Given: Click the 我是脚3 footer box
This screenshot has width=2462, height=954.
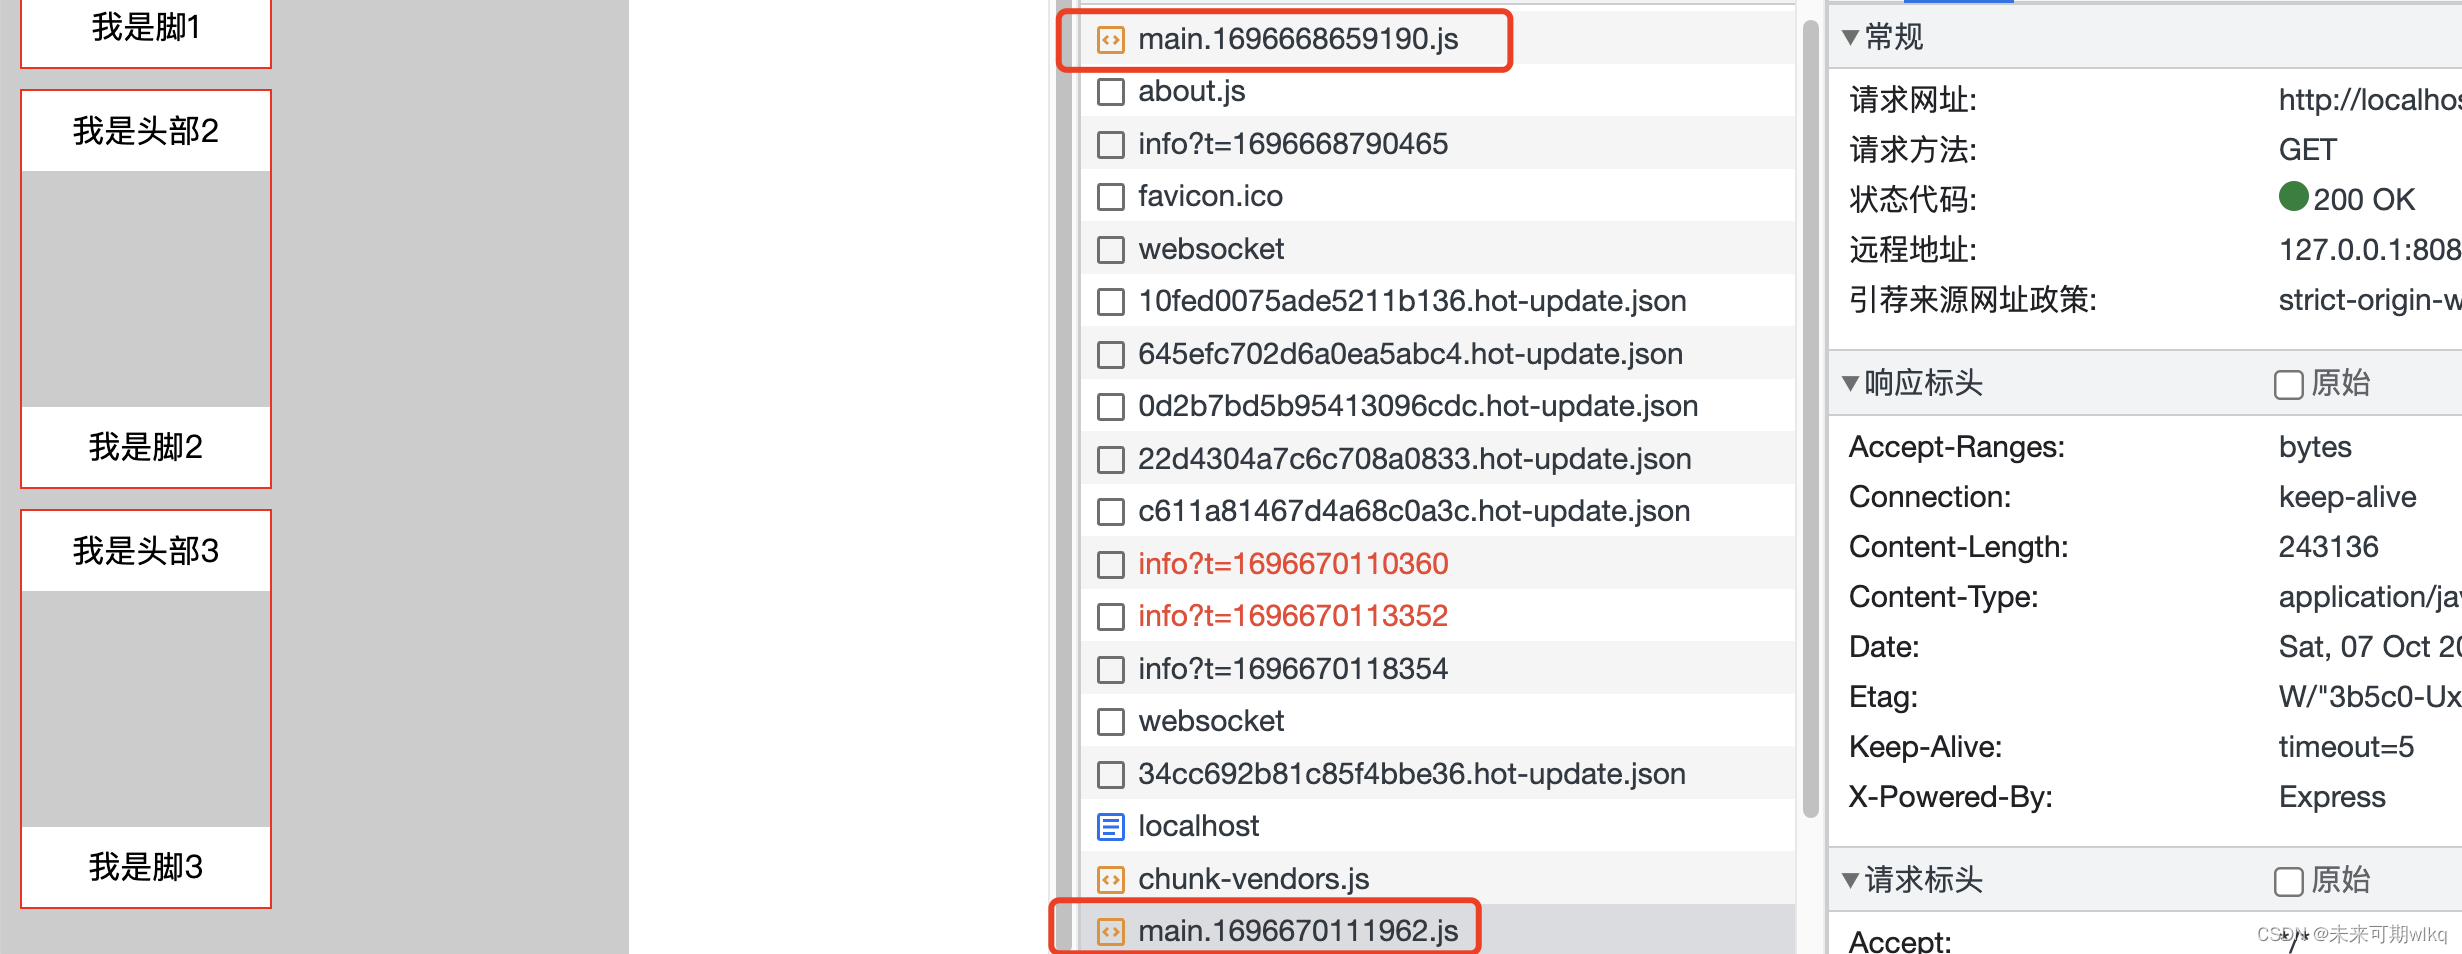Looking at the screenshot, I should tap(146, 867).
